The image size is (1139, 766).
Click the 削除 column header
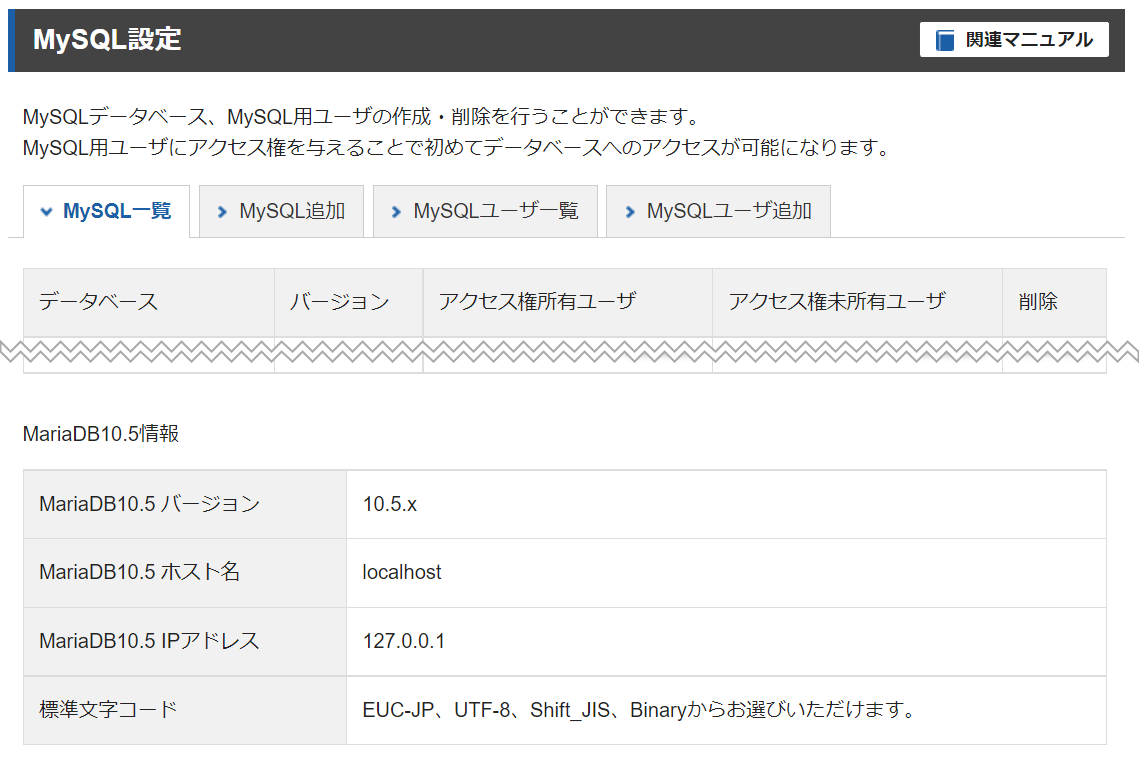tap(1054, 302)
